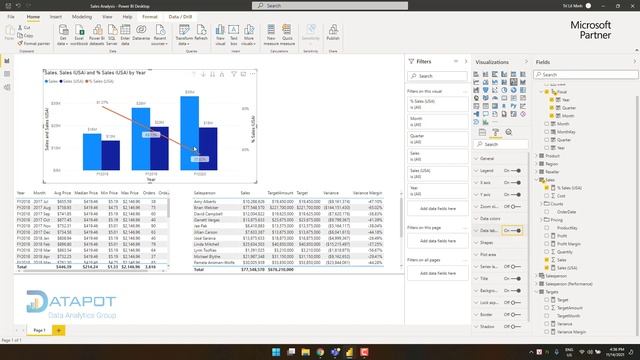Collapse the Targets table in Fields
640x360 pixels.
[536, 292]
